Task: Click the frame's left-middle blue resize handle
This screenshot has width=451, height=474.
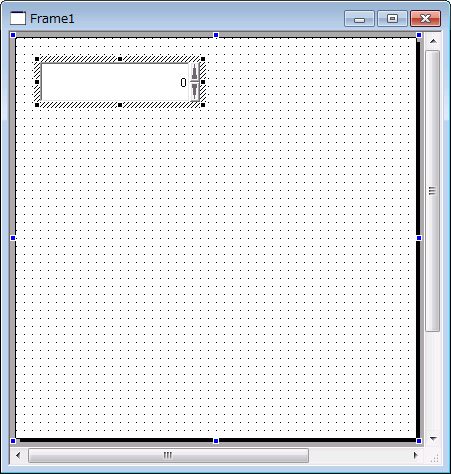Action: pos(13,238)
